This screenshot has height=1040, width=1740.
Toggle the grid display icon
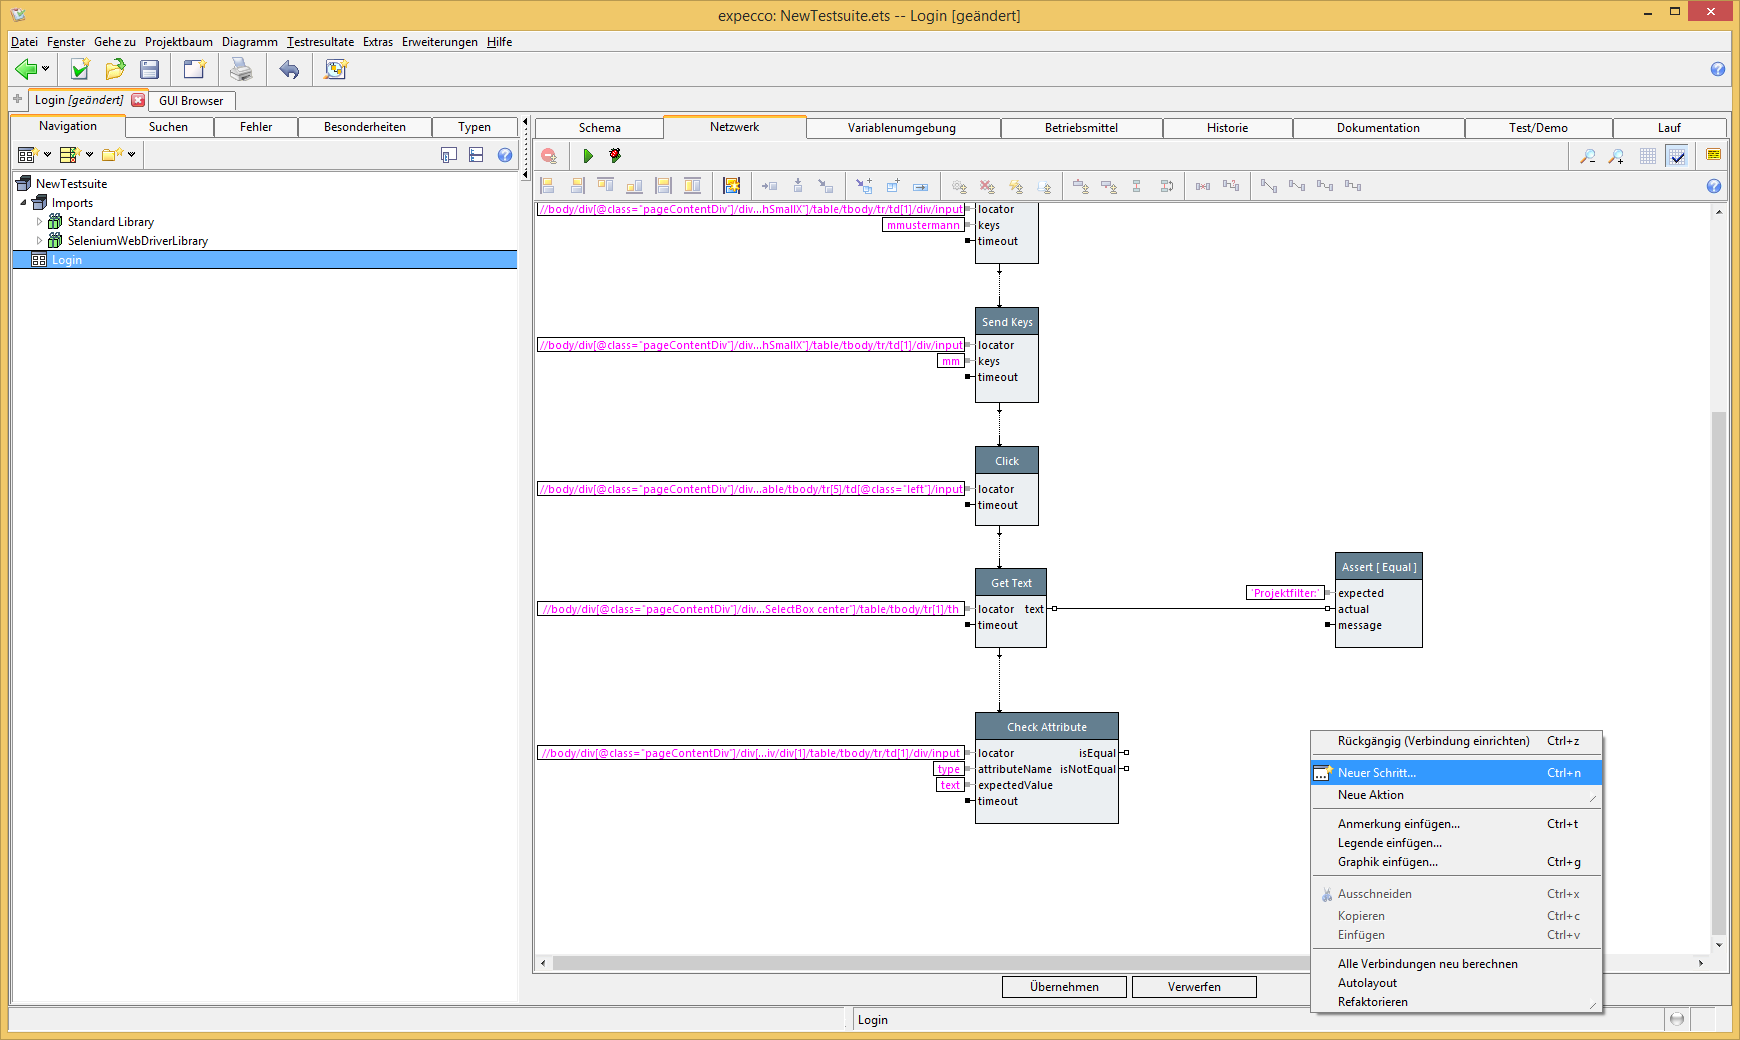1648,156
